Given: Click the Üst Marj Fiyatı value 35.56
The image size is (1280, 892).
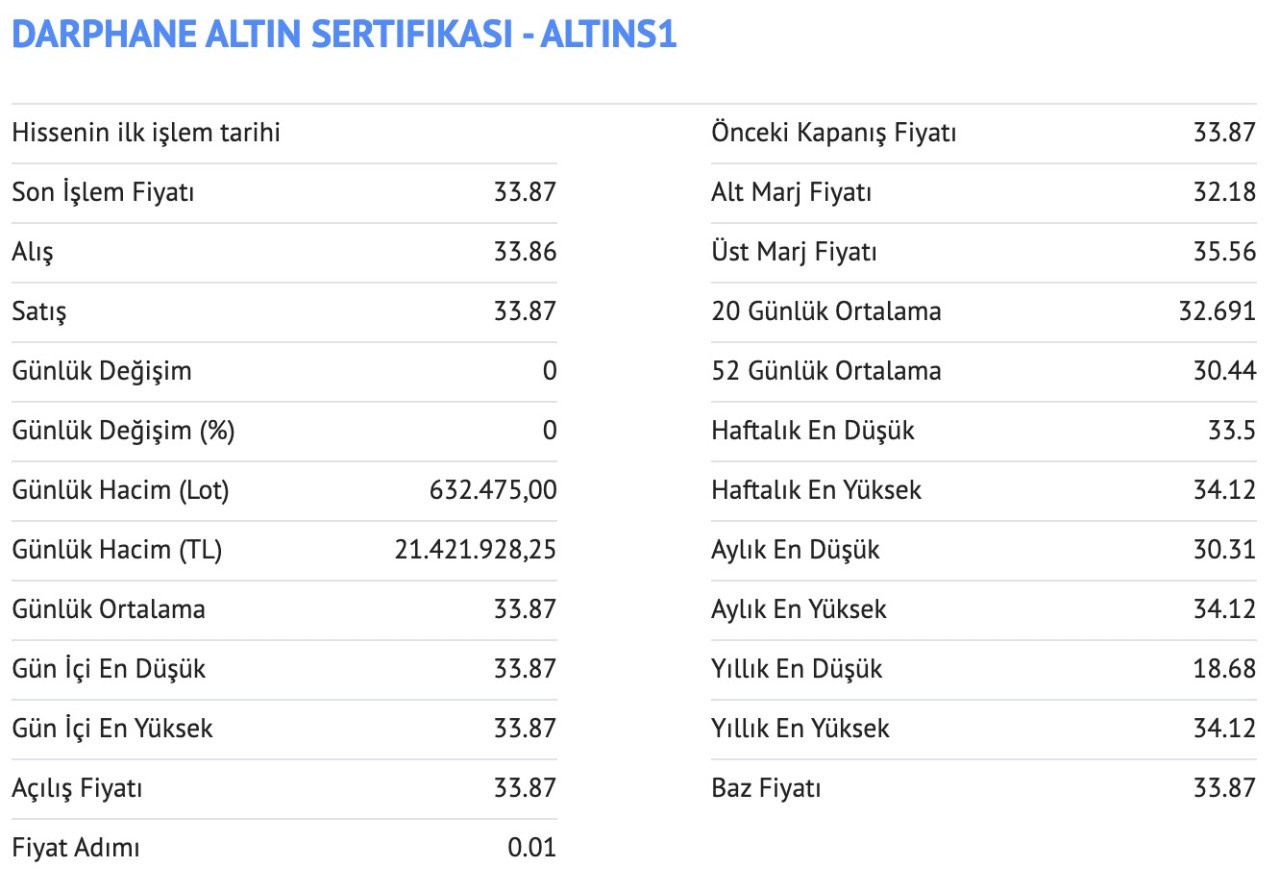Looking at the screenshot, I should coord(1224,252).
